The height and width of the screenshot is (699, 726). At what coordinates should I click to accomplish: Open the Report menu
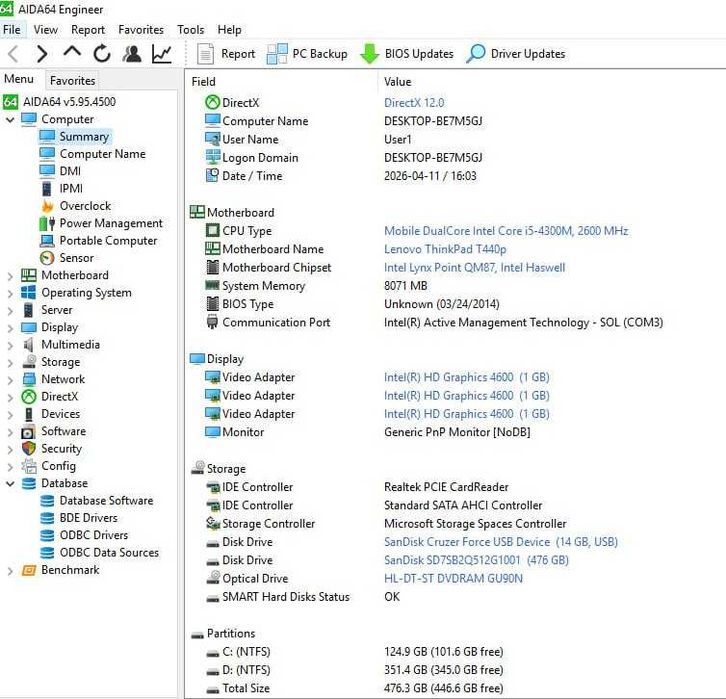(x=88, y=30)
